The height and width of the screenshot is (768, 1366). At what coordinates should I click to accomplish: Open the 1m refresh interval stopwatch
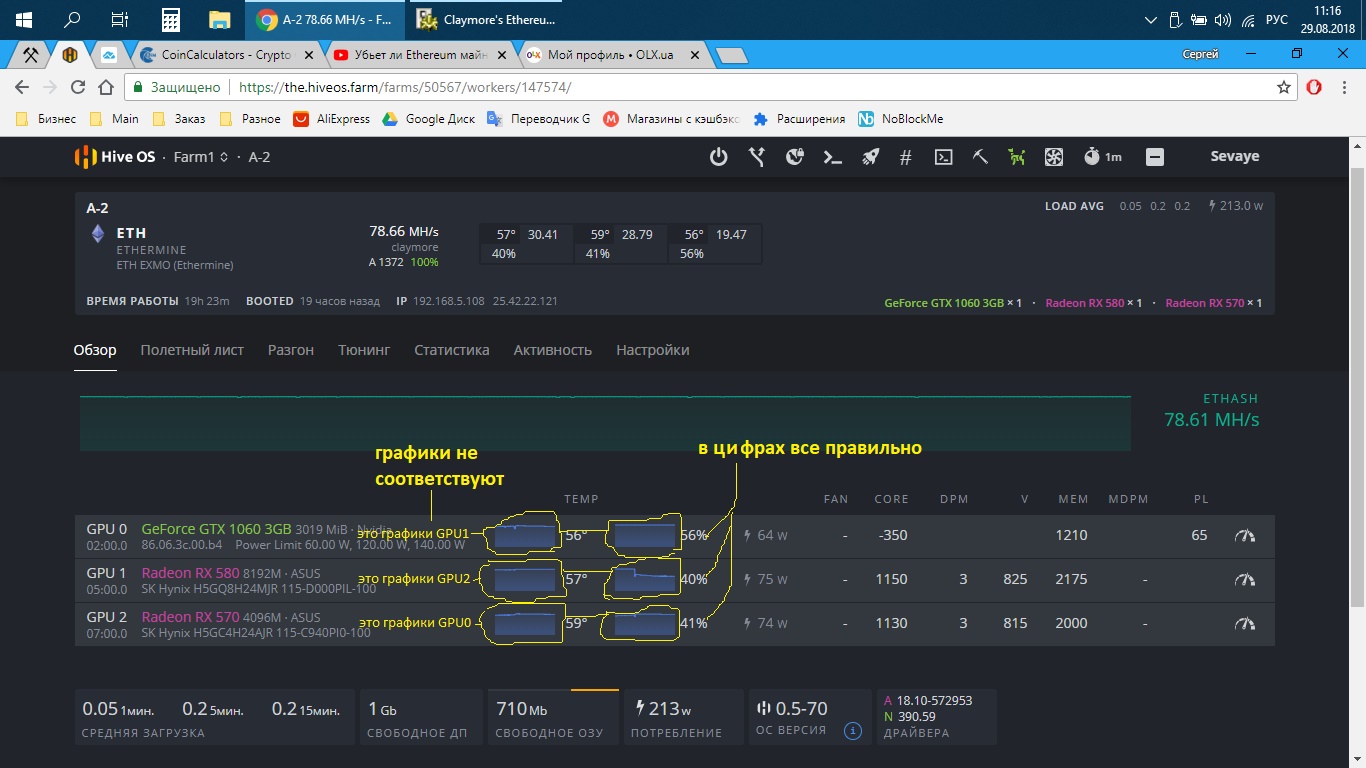(1102, 157)
